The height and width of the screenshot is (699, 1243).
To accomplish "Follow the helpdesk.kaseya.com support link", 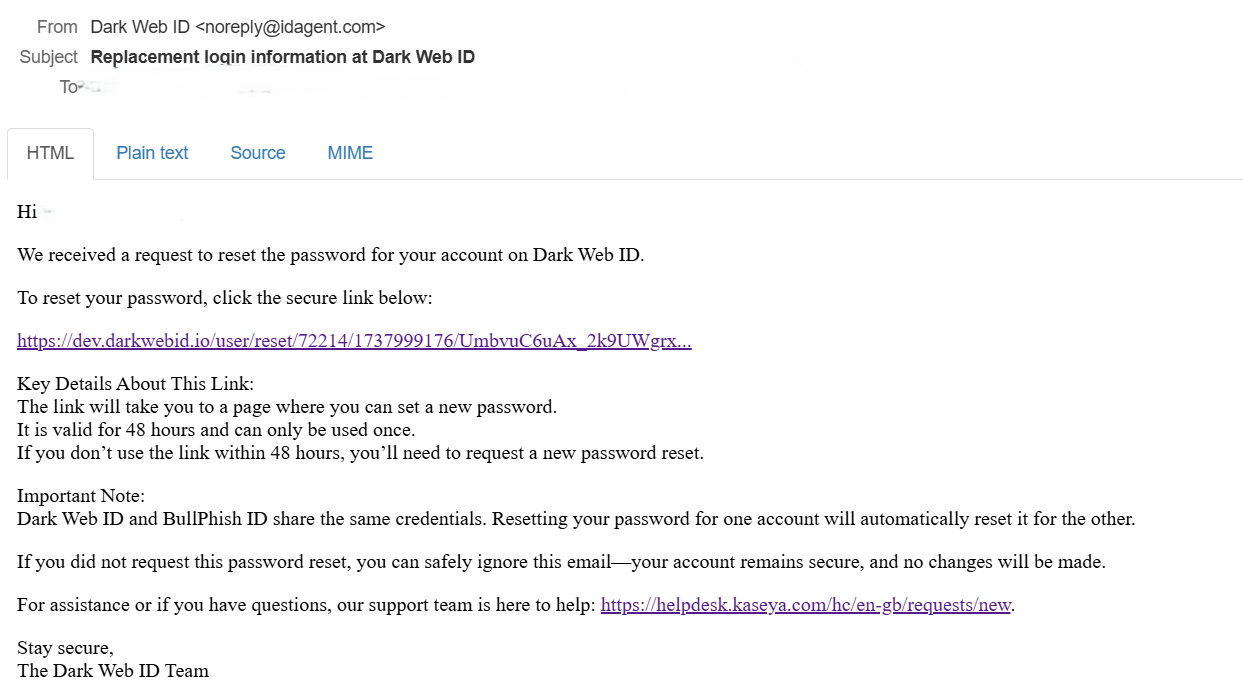I will [805, 605].
